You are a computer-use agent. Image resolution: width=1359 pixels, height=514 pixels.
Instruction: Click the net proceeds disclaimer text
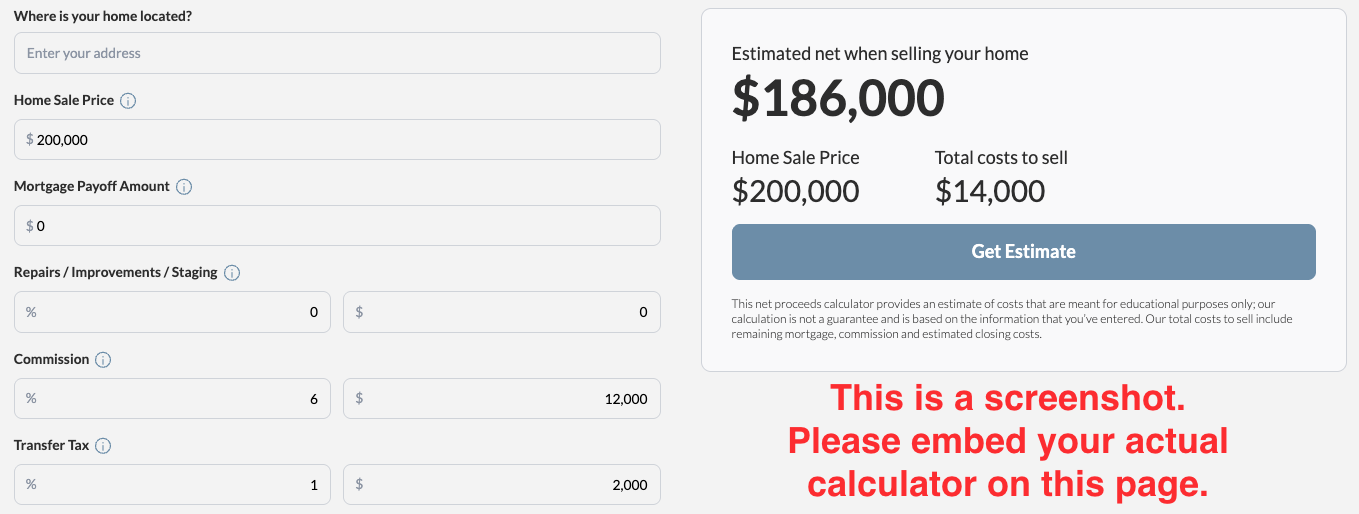(x=1012, y=319)
